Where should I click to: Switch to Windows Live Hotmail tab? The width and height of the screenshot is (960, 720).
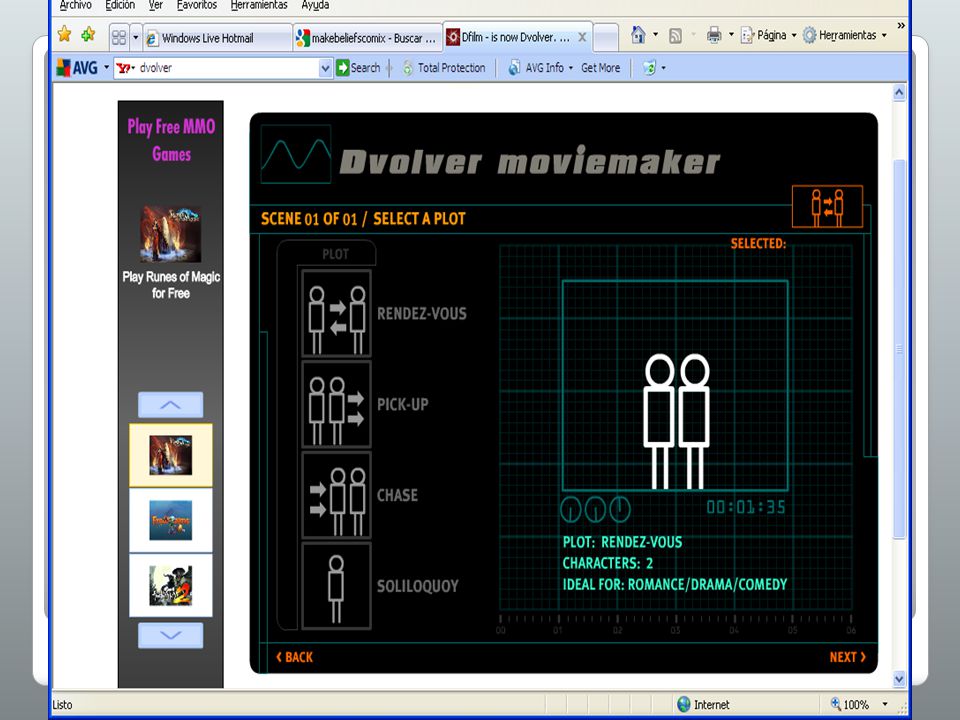point(217,38)
